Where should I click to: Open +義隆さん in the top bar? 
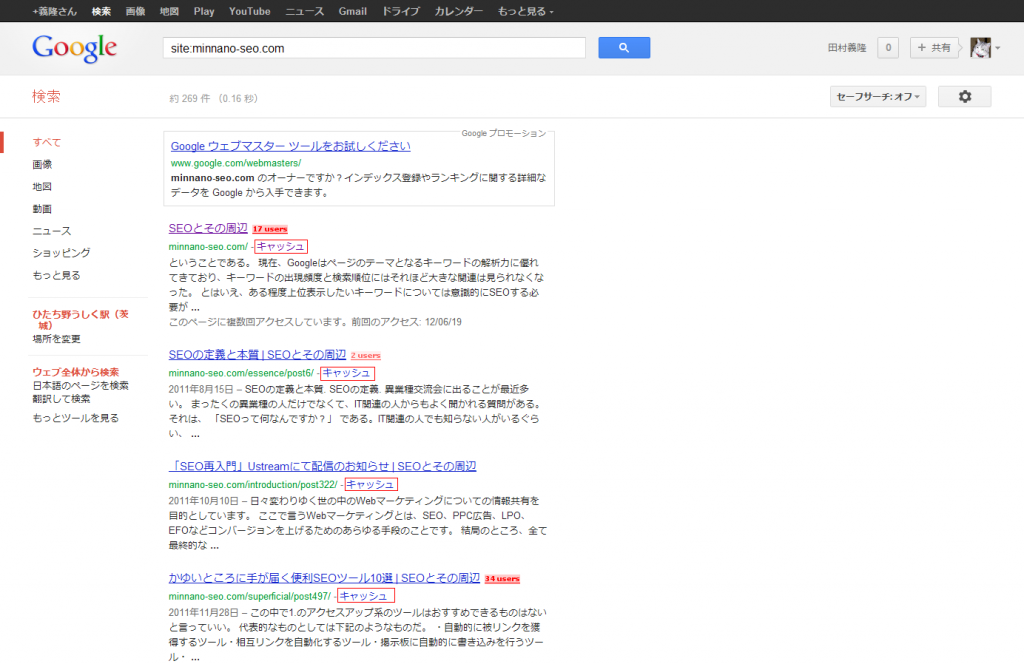[x=54, y=11]
